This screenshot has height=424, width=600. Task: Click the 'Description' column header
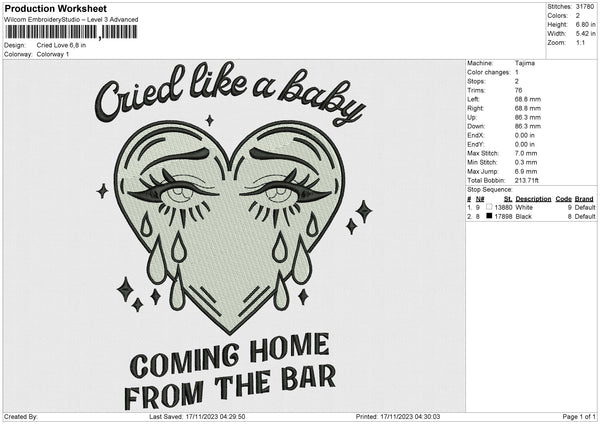click(533, 199)
